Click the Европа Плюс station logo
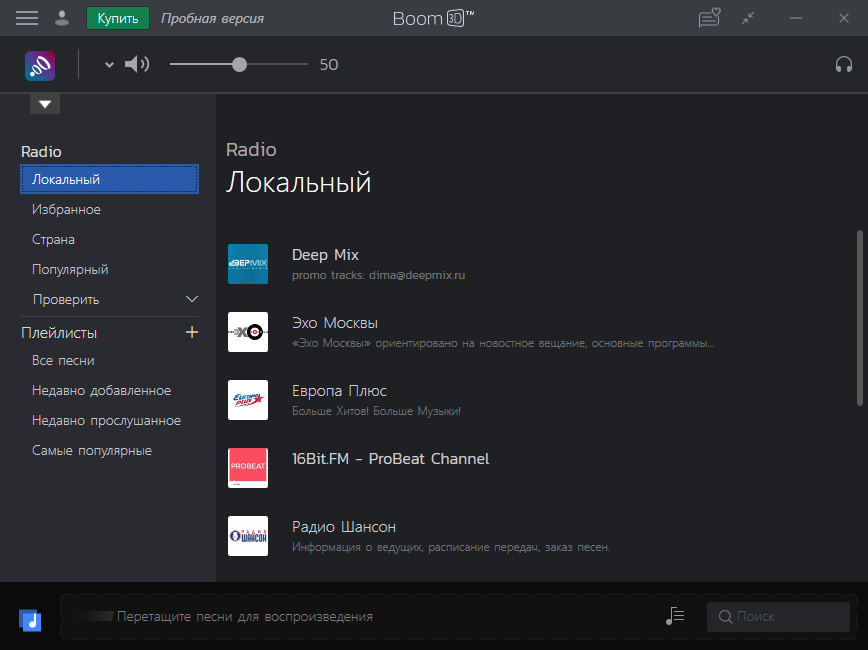This screenshot has height=650, width=868. (x=248, y=400)
